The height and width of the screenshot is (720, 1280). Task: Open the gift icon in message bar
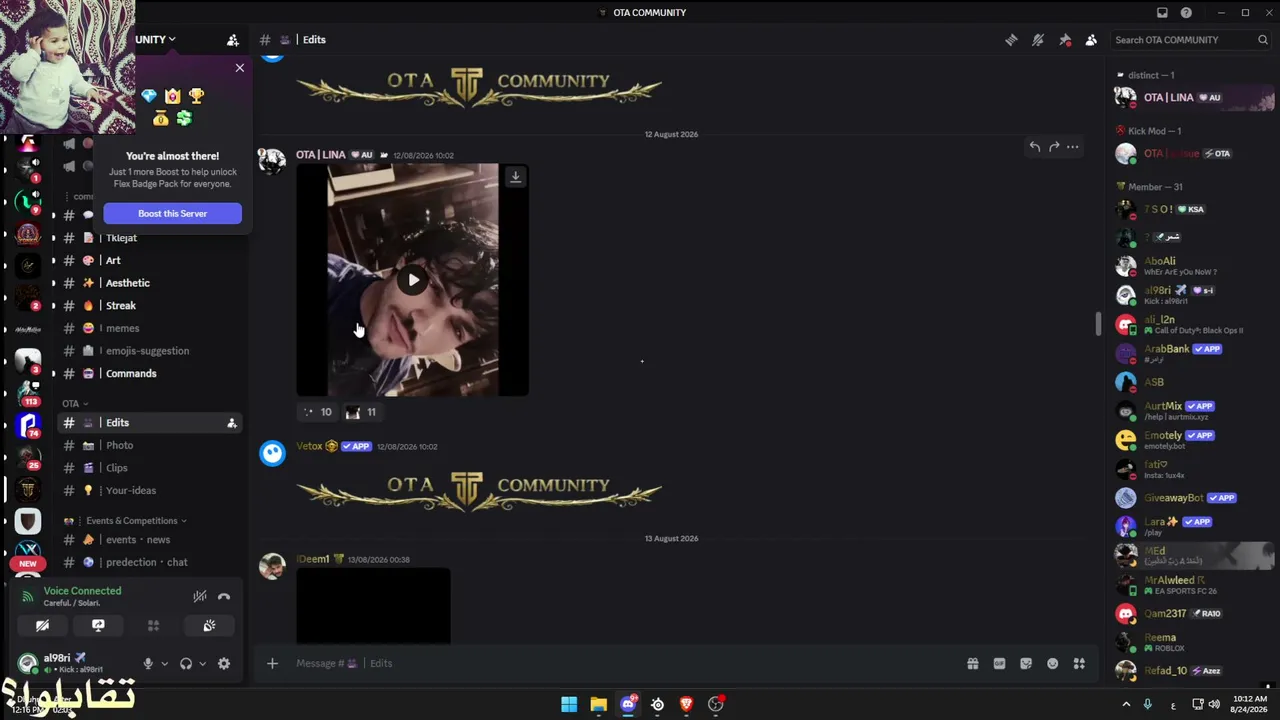(972, 663)
